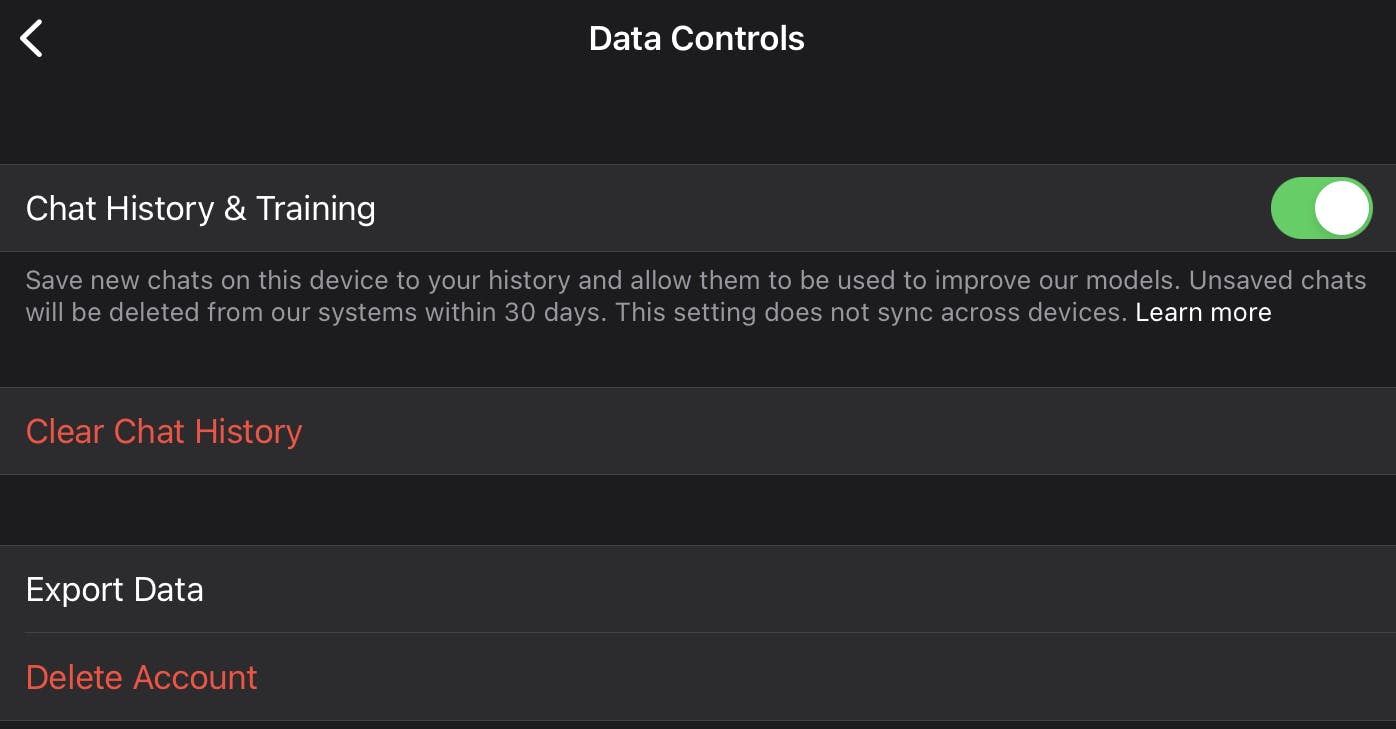The width and height of the screenshot is (1396, 729).
Task: Select the red Clear Chat History option
Action: pyautogui.click(x=164, y=431)
